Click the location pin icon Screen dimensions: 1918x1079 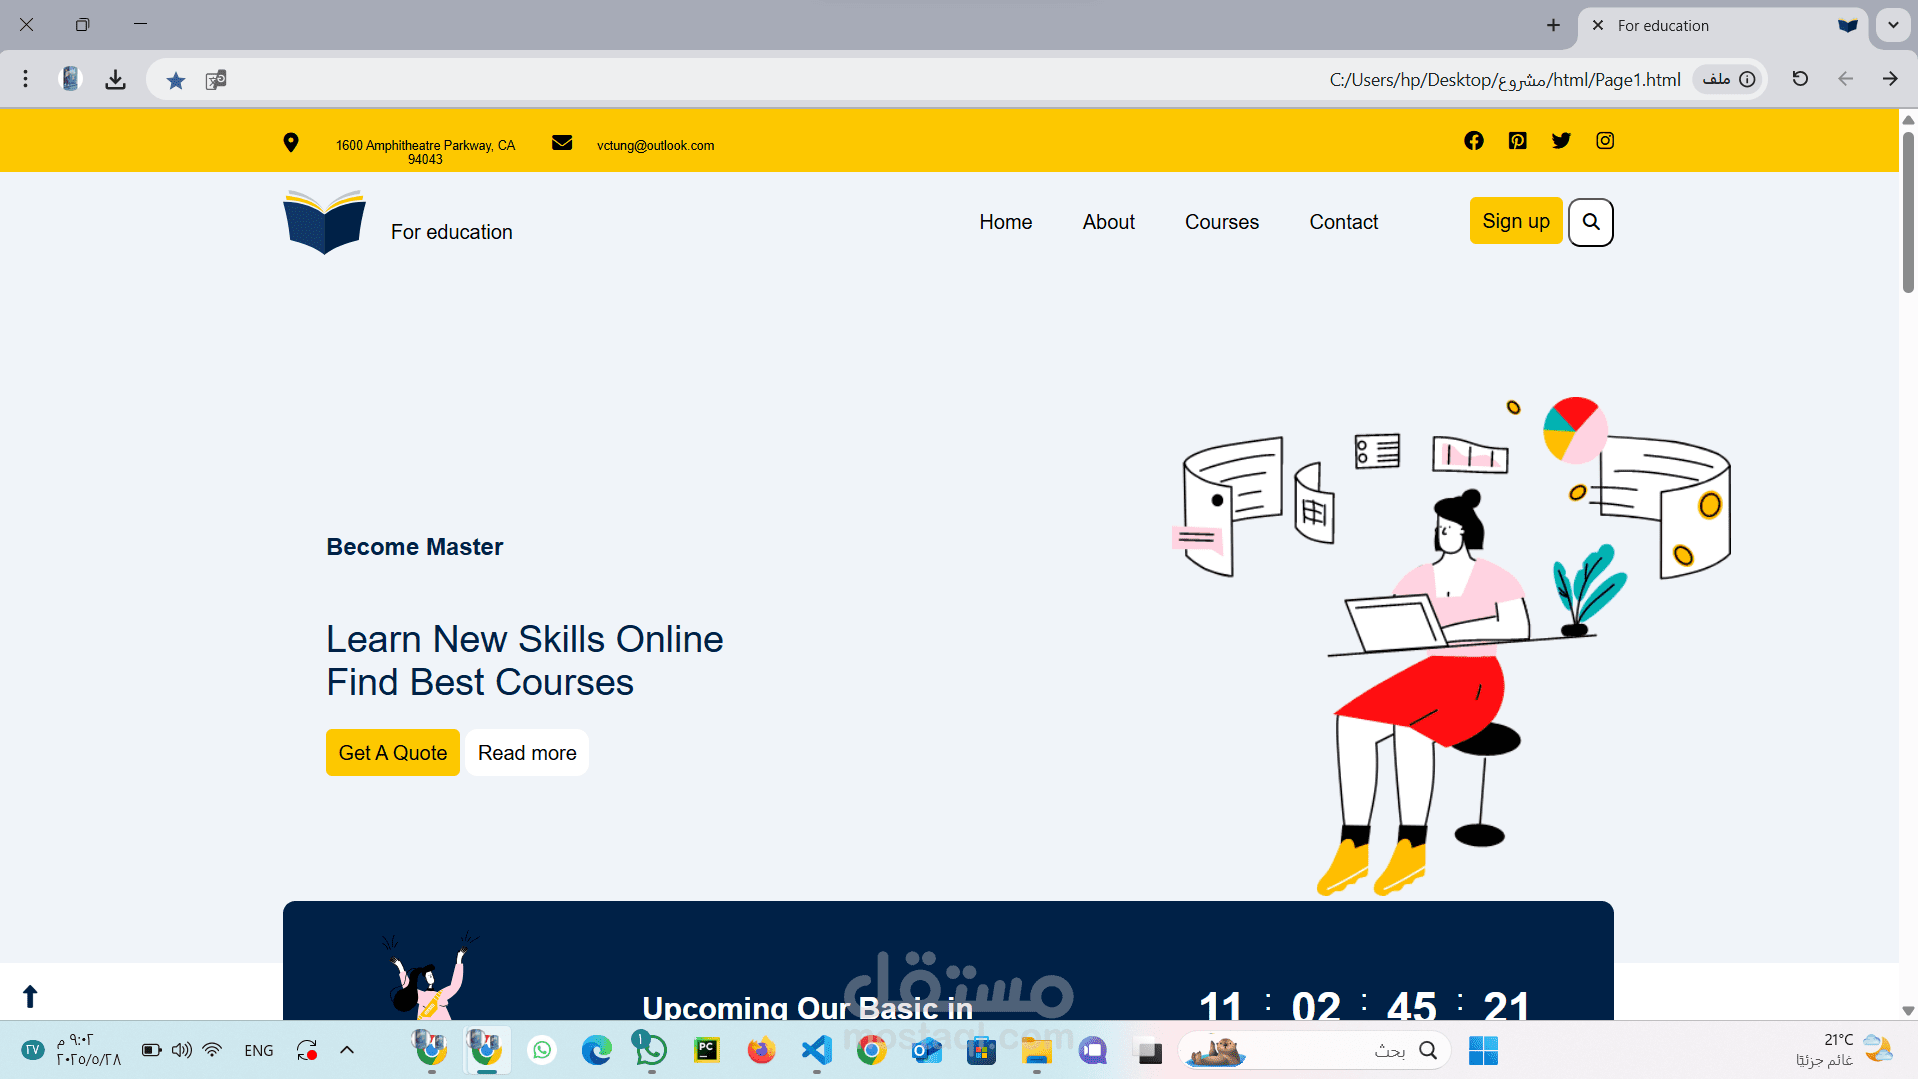click(x=291, y=143)
